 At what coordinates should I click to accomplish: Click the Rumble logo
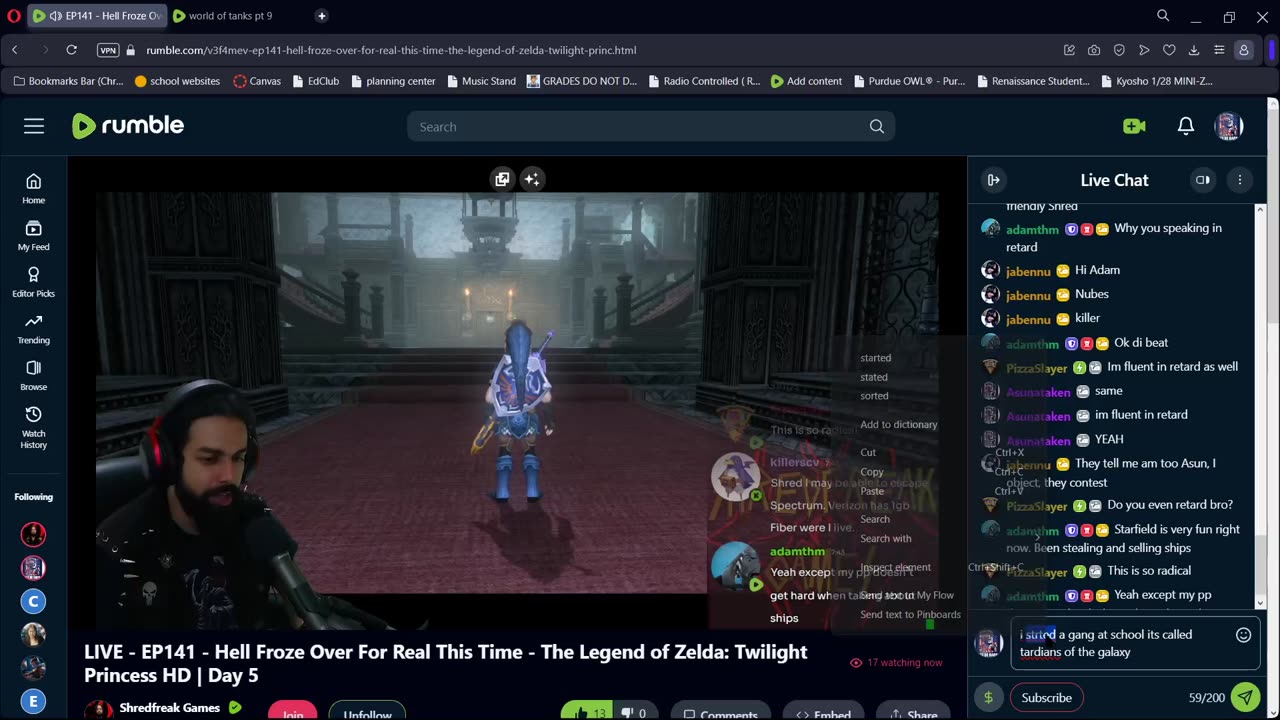point(128,126)
